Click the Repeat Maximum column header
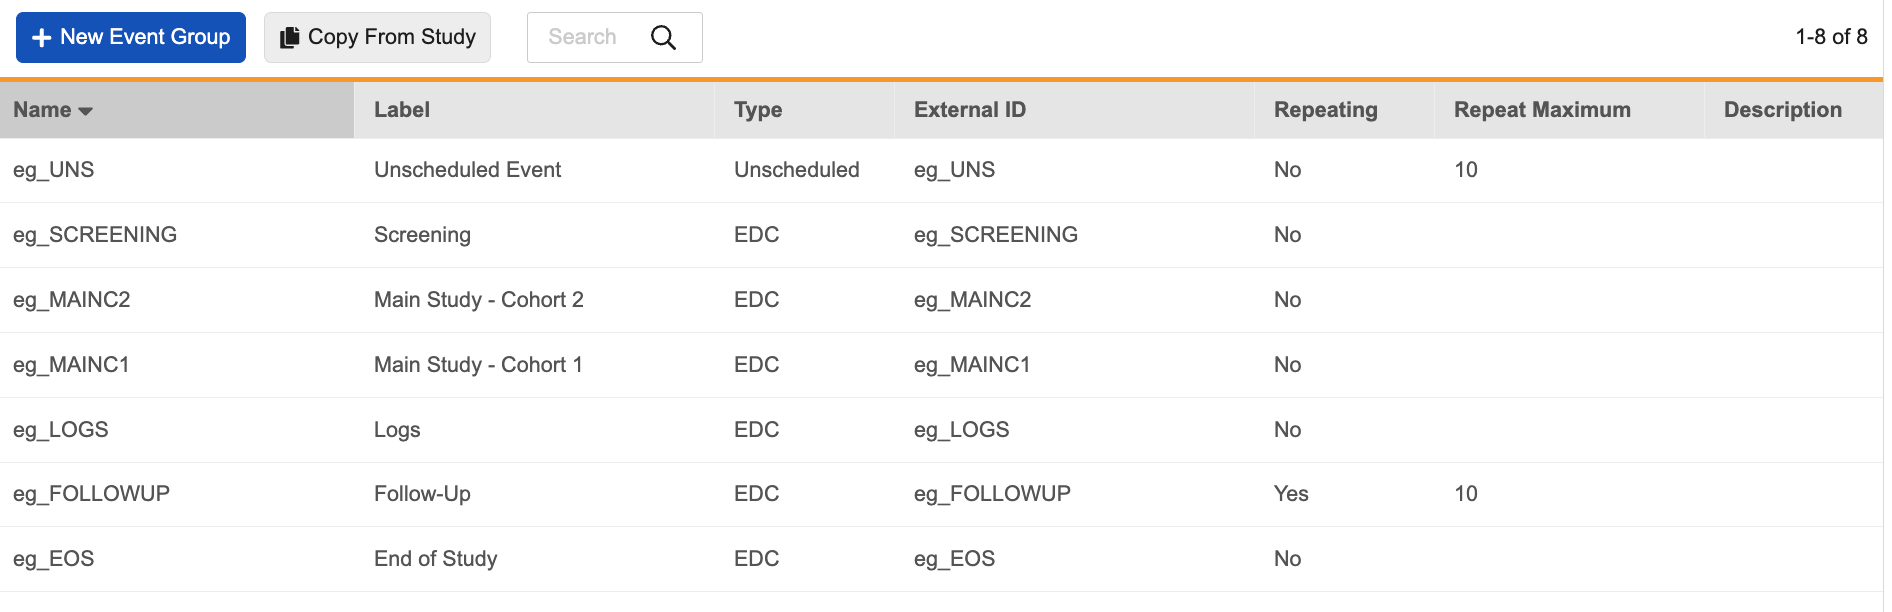Screen dimensions: 1892x612 (x=1541, y=110)
